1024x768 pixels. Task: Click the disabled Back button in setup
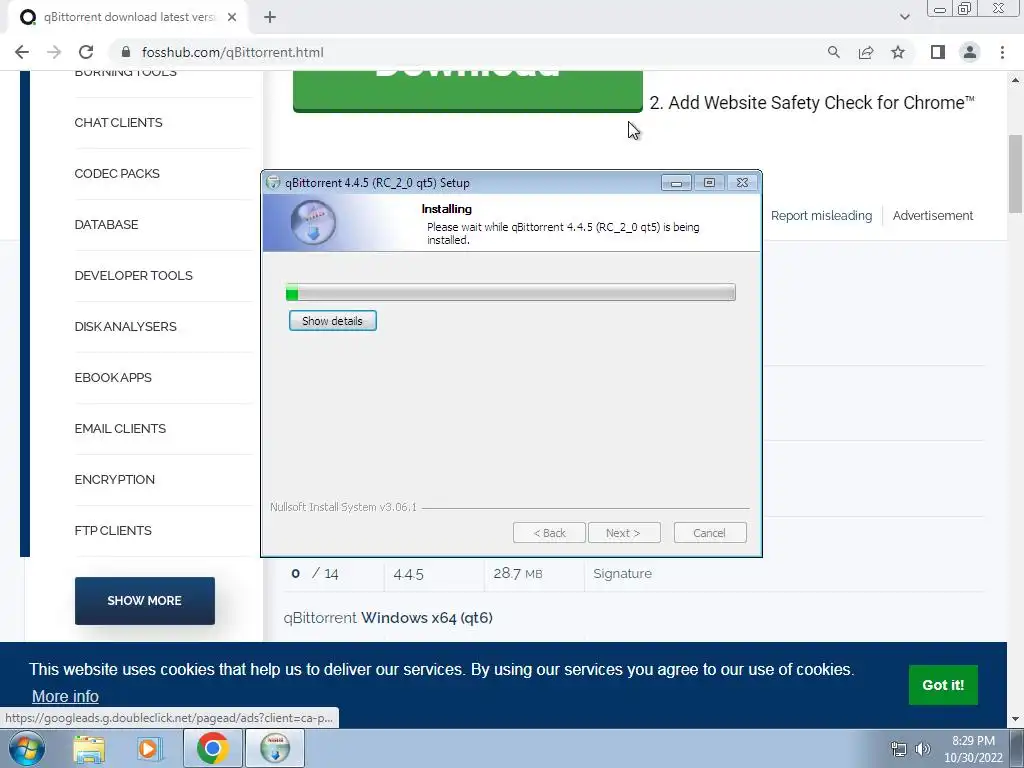pyautogui.click(x=549, y=533)
